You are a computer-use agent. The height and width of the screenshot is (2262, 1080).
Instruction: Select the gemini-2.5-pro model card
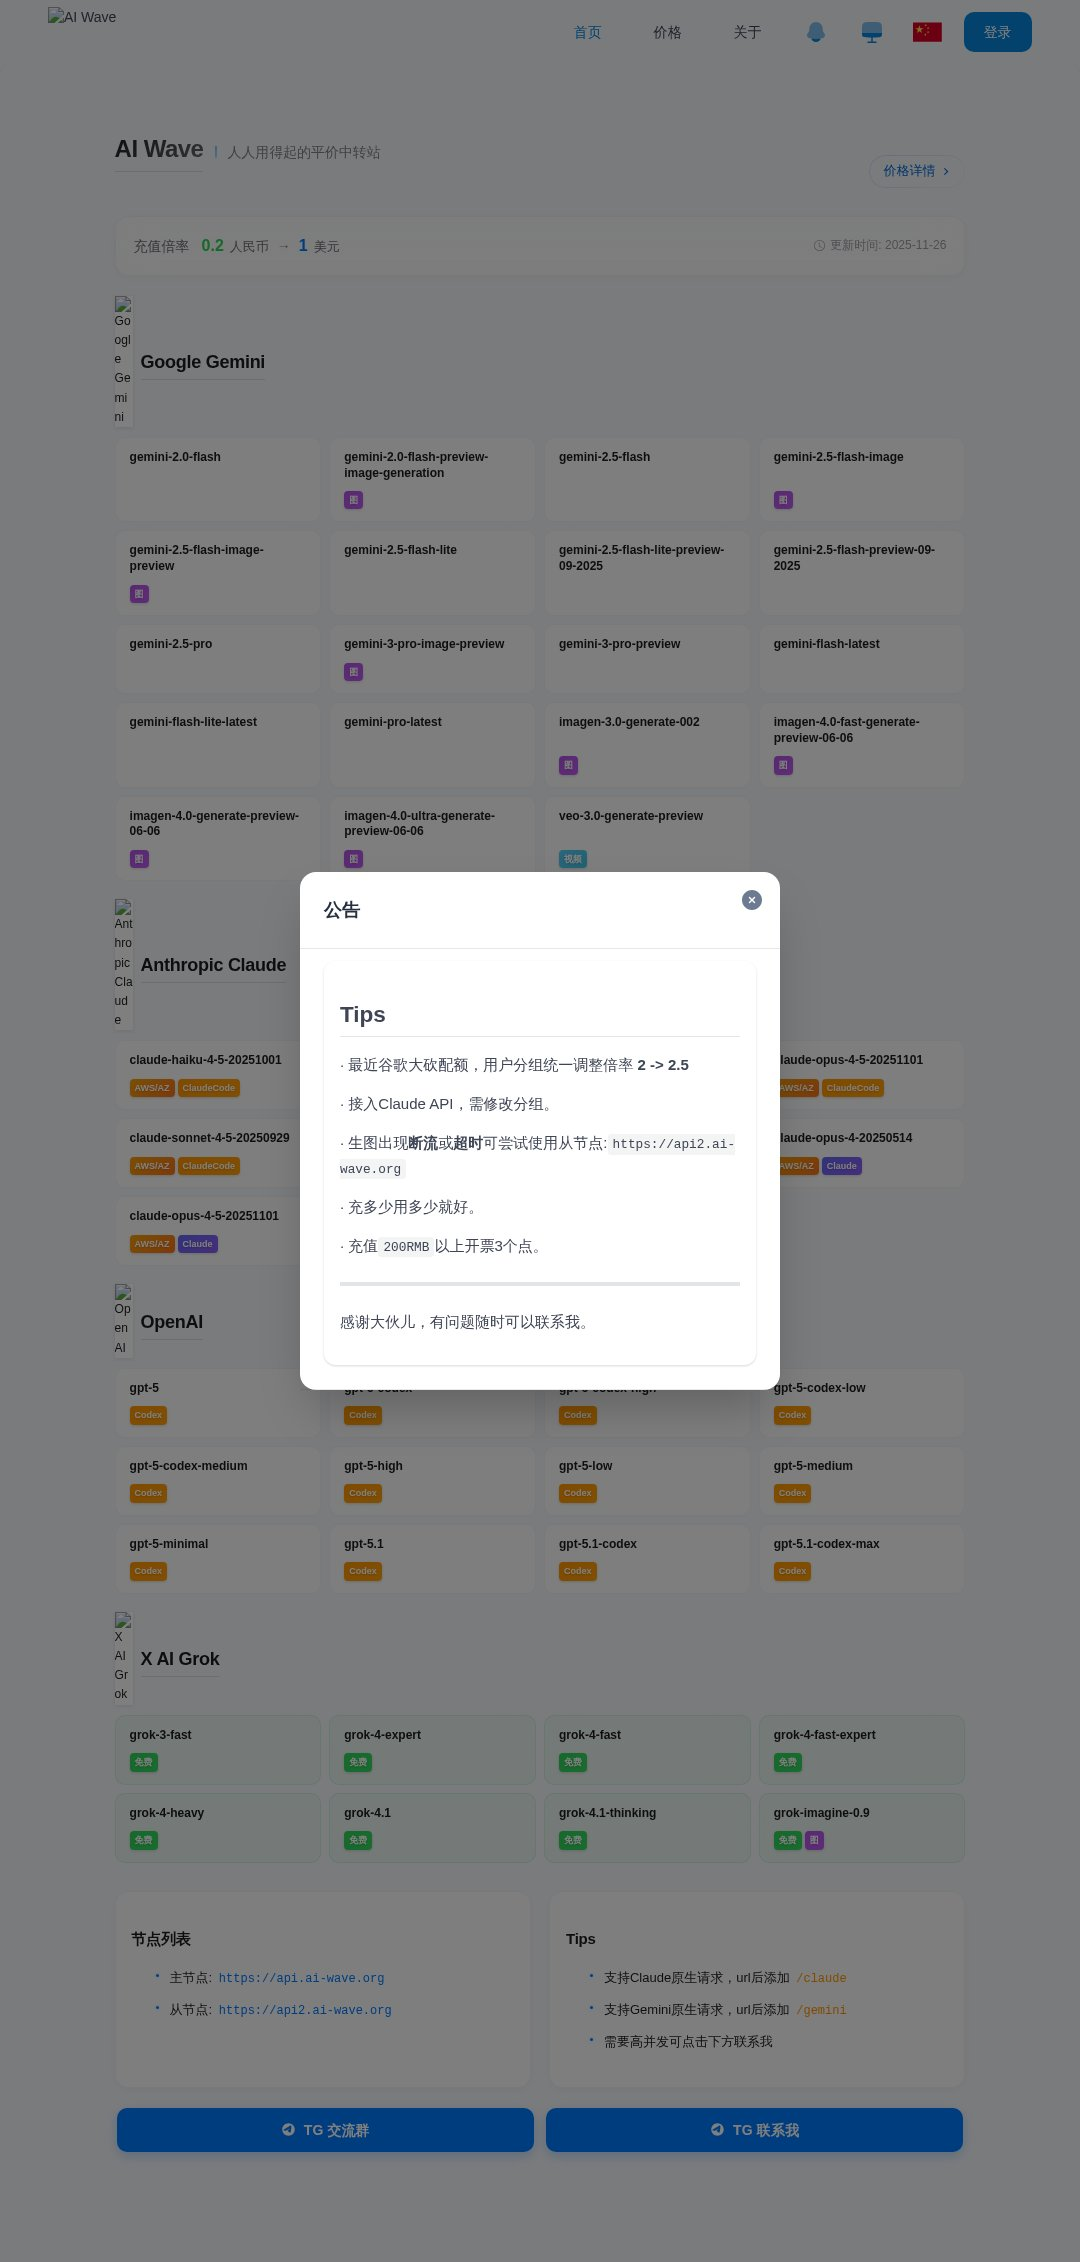pos(218,659)
